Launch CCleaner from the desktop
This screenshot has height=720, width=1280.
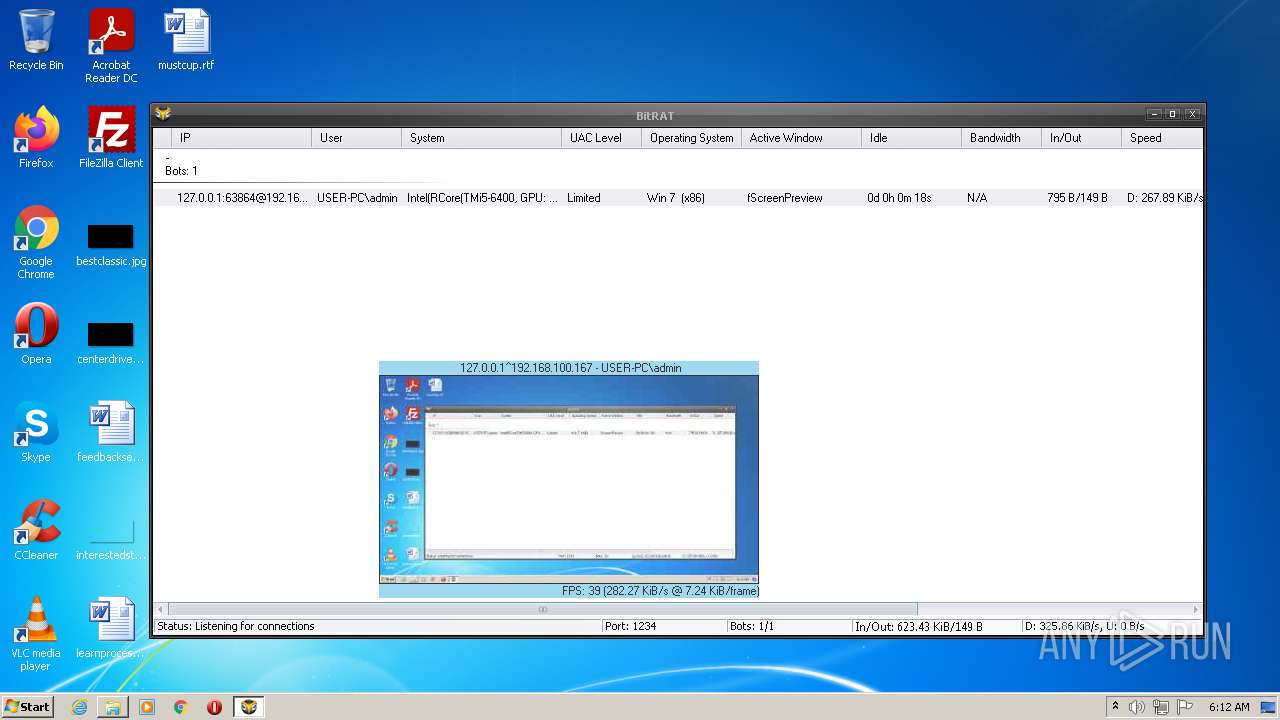click(36, 530)
